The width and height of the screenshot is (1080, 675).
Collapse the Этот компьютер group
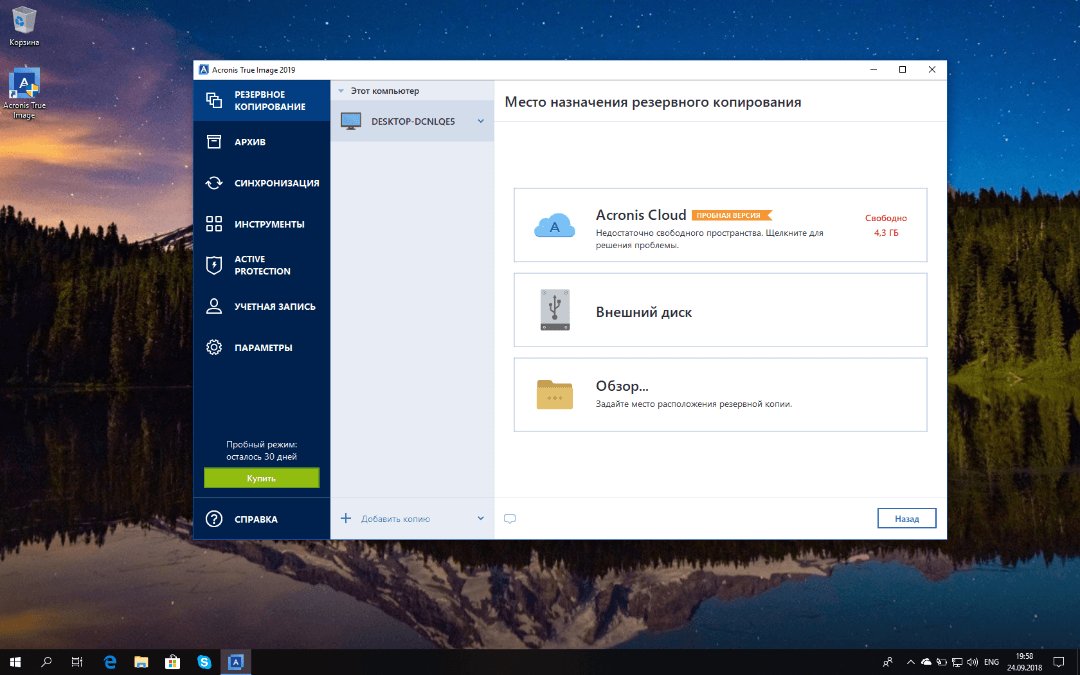coord(341,91)
